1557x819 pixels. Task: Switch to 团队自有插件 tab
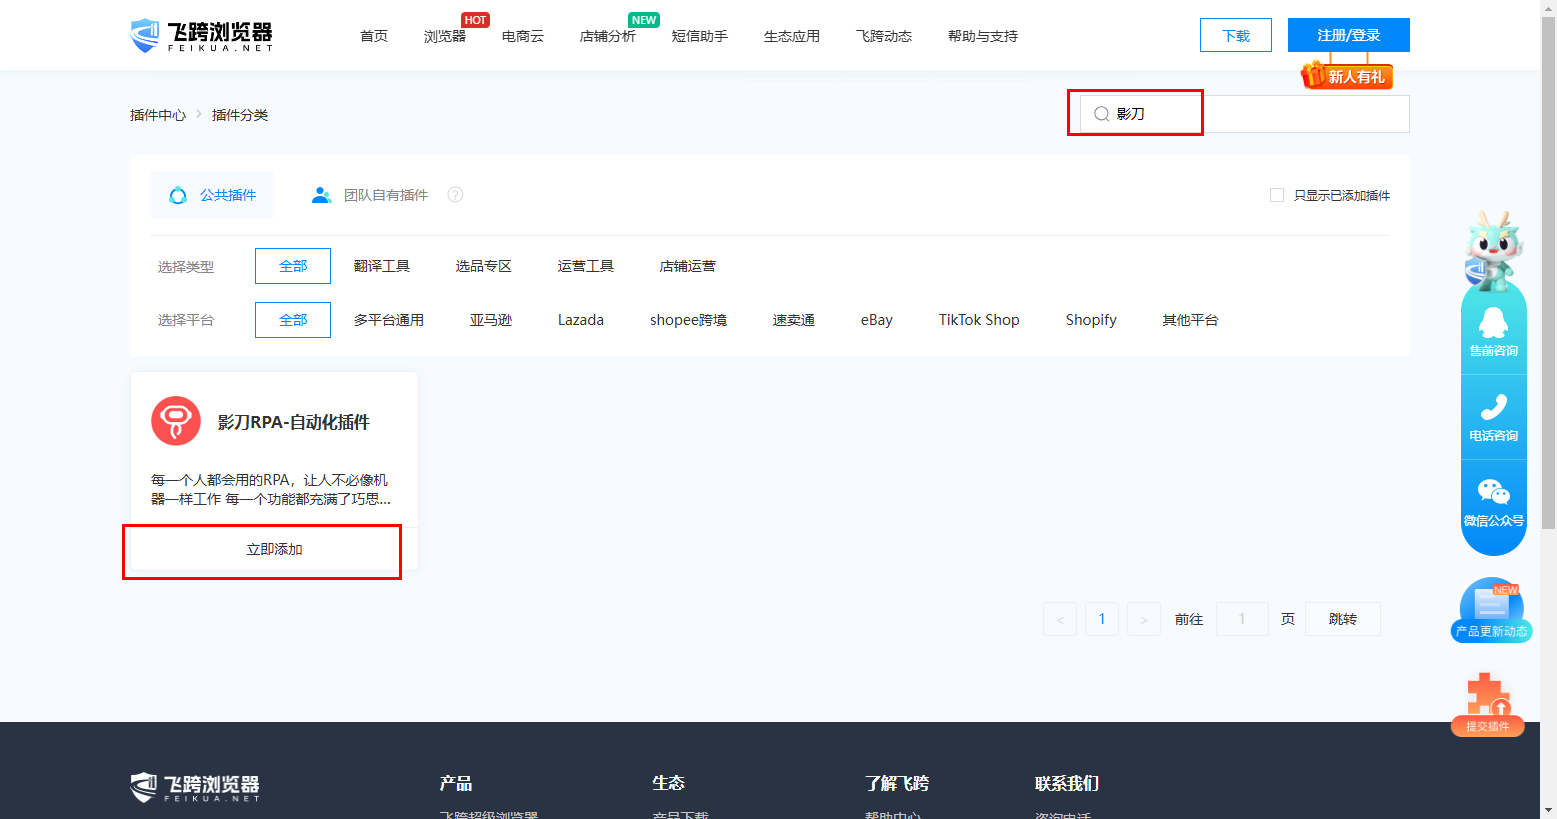(385, 195)
